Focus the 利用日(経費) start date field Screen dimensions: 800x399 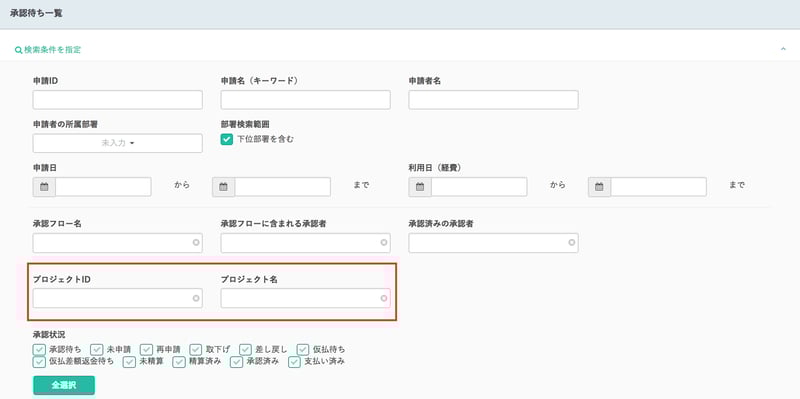click(x=479, y=187)
